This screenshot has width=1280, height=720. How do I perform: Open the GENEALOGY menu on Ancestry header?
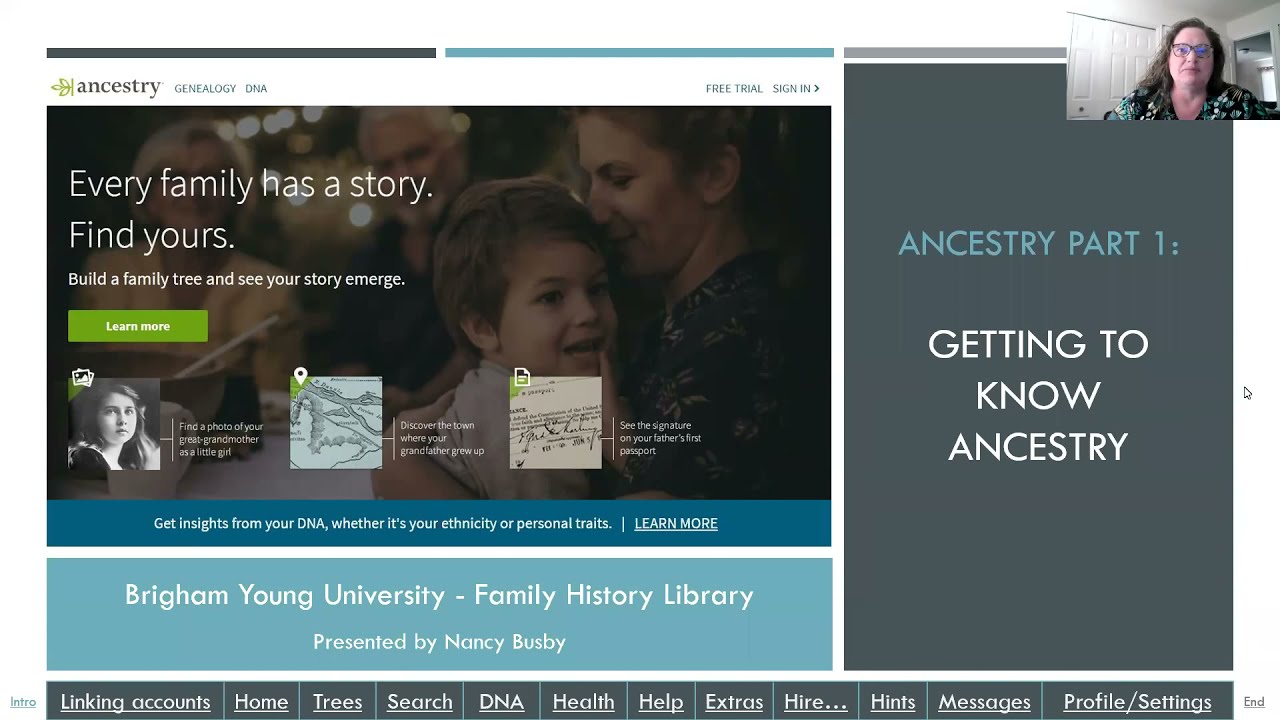pyautogui.click(x=205, y=88)
